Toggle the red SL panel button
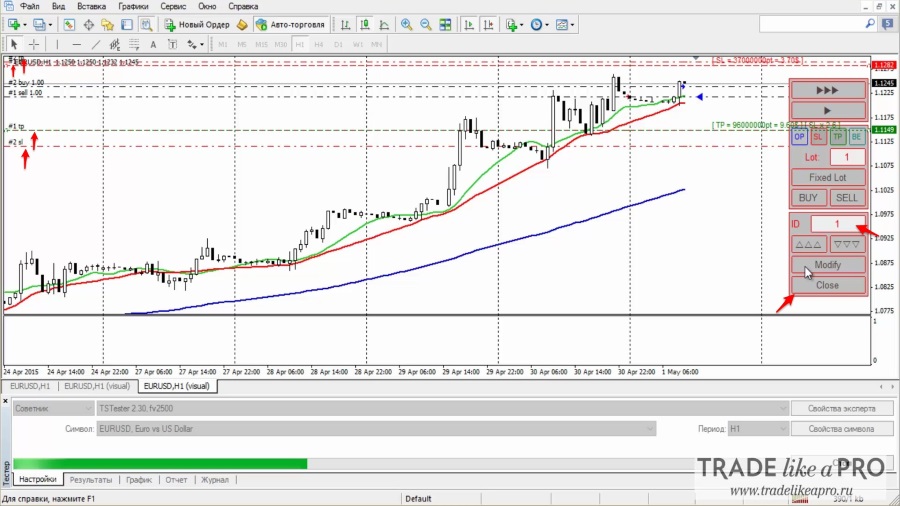Viewport: 900px width, 506px height. coord(818,137)
